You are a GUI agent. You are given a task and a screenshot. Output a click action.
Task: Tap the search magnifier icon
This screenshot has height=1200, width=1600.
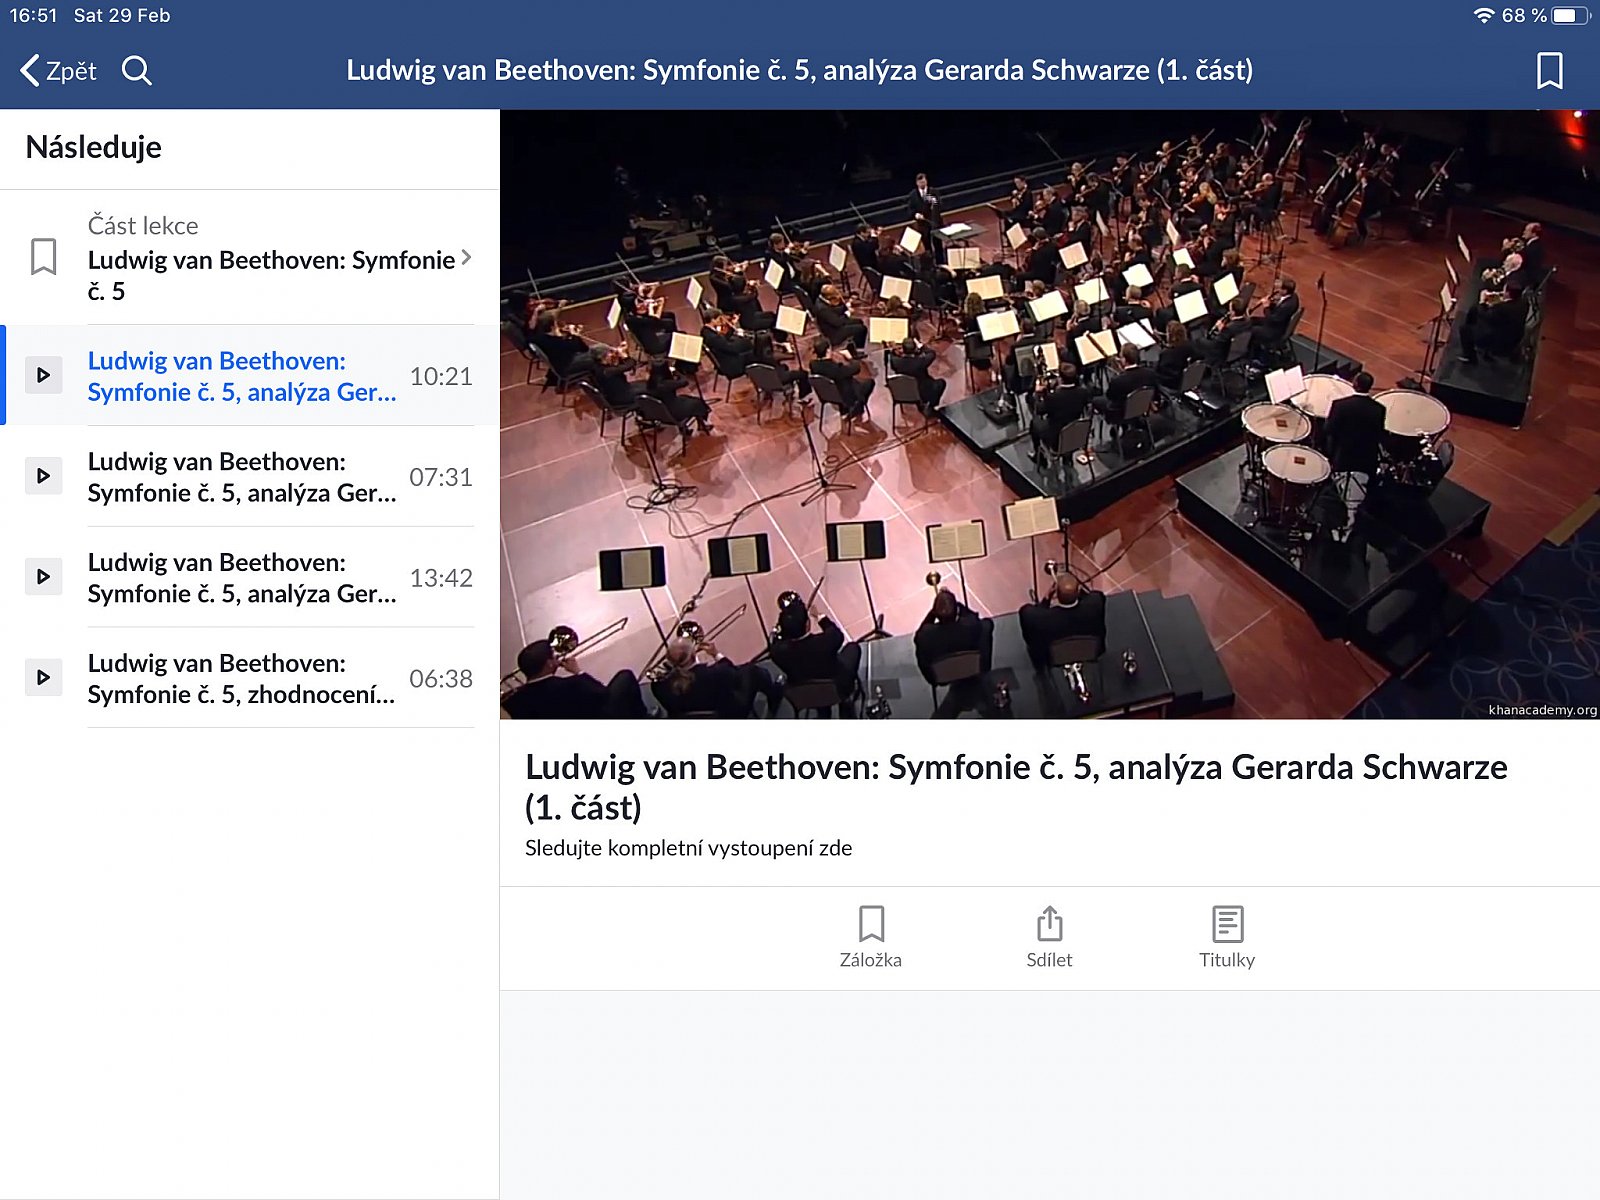(137, 71)
